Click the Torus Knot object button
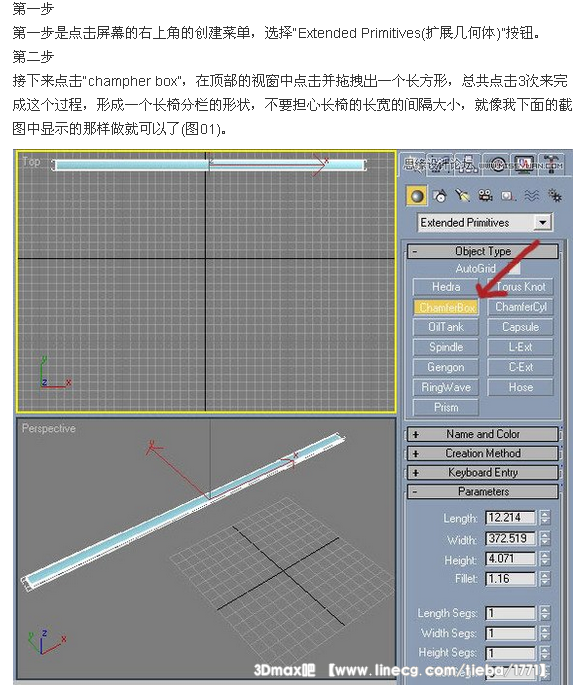This screenshot has width=575, height=687. pyautogui.click(x=521, y=287)
